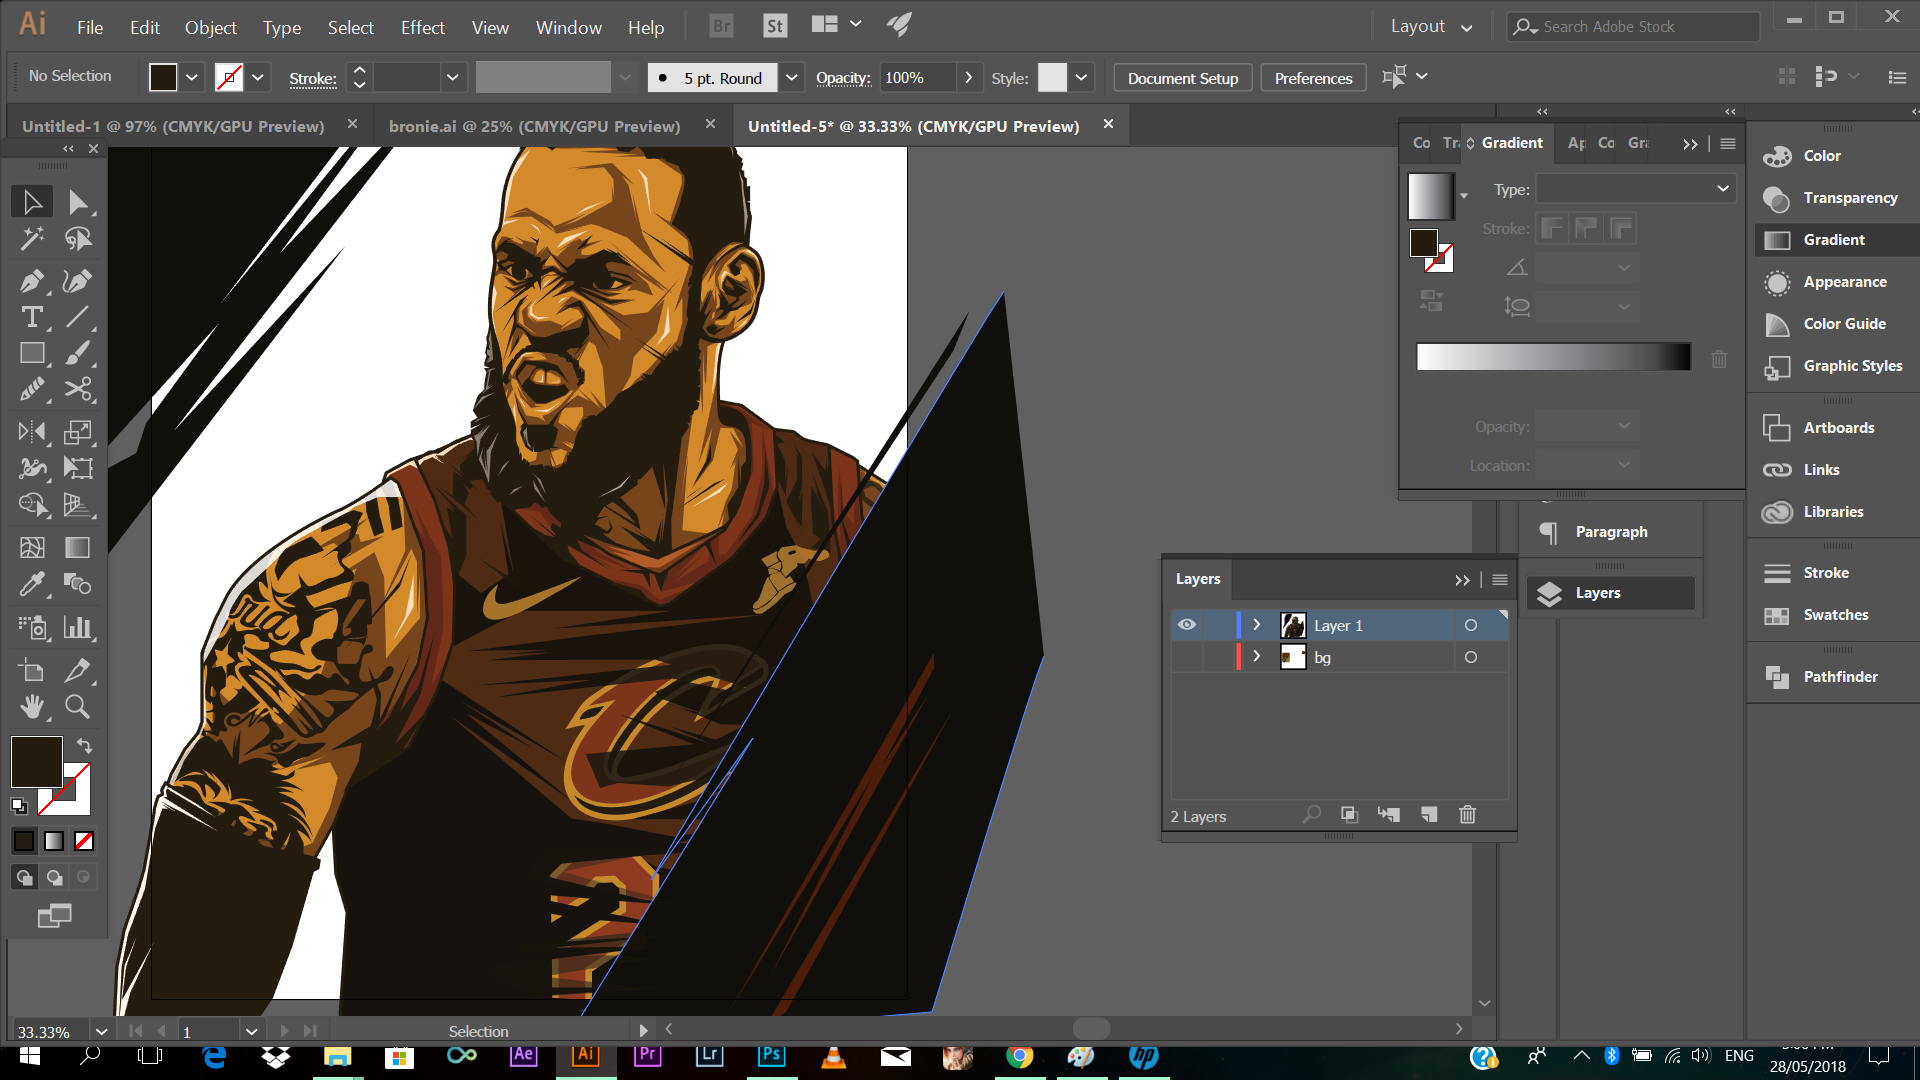Select the Mesh tool
Viewport: 1920px width, 1080px height.
(x=32, y=547)
